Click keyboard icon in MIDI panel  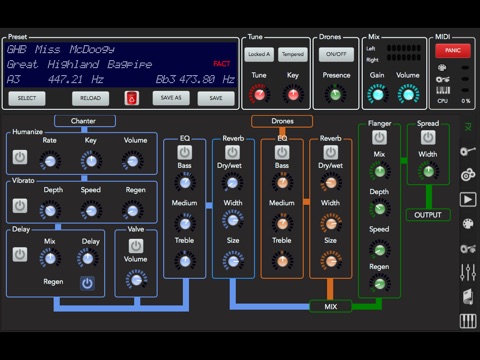443,90
